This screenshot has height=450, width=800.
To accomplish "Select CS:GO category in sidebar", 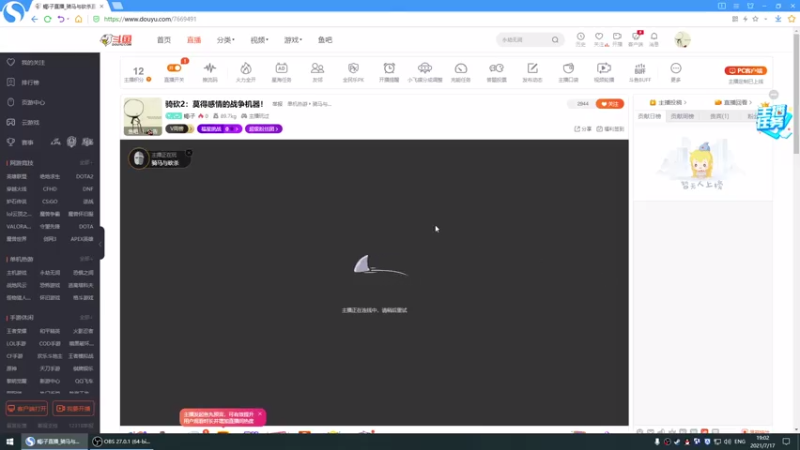I will pos(50,202).
